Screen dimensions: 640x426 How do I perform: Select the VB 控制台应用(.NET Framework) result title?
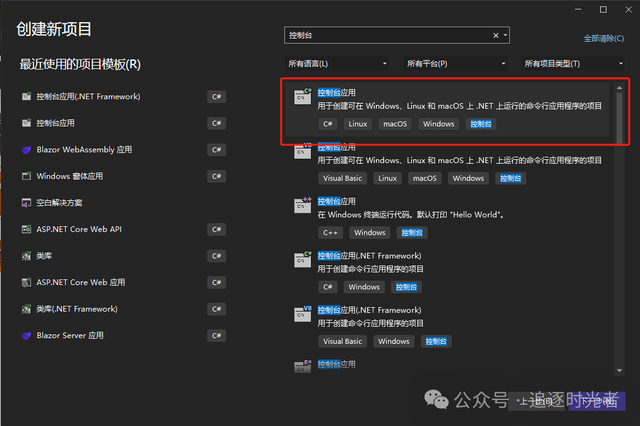369,310
